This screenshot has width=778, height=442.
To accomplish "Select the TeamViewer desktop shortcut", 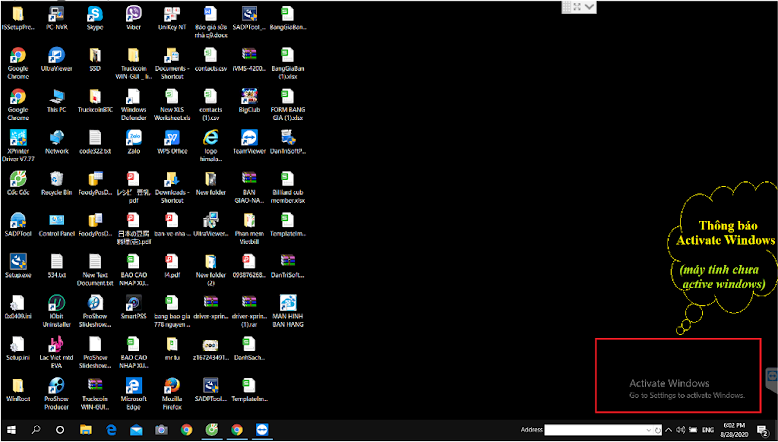I will point(249,142).
